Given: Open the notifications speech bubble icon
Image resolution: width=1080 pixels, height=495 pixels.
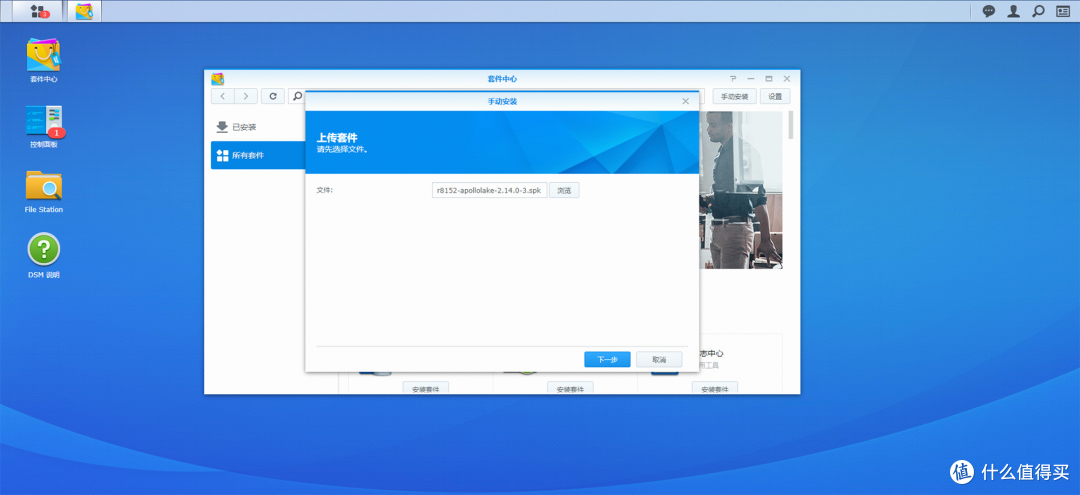Looking at the screenshot, I should (x=989, y=11).
